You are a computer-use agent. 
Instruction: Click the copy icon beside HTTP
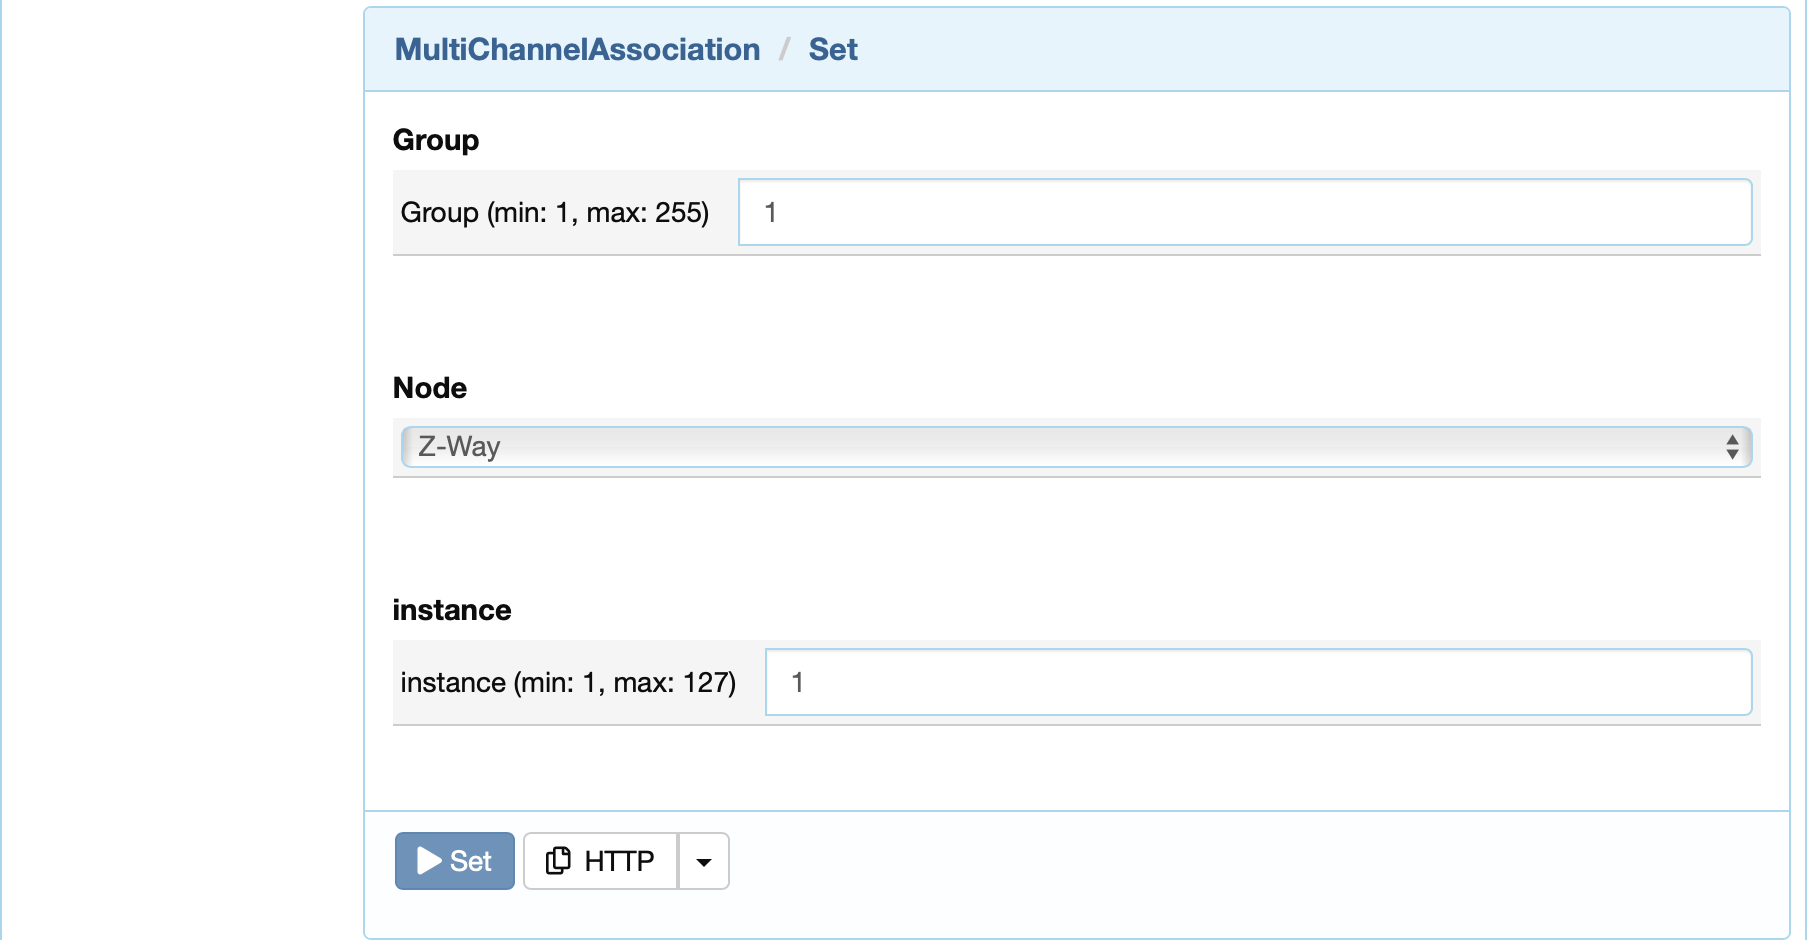tap(558, 861)
